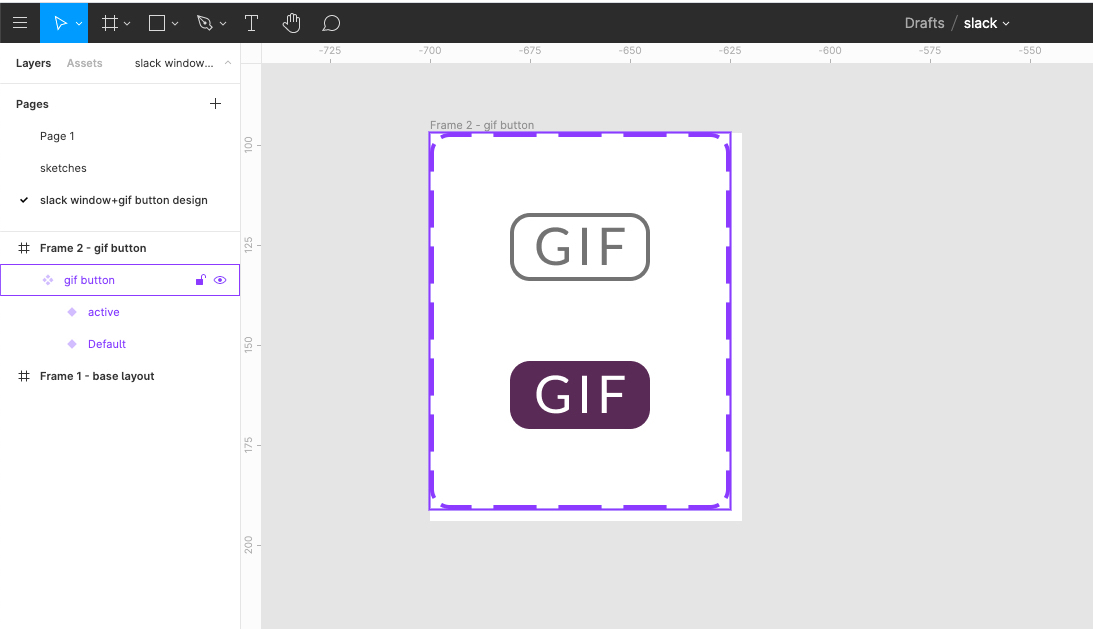Open Drafts from the breadcrumb

[922, 22]
